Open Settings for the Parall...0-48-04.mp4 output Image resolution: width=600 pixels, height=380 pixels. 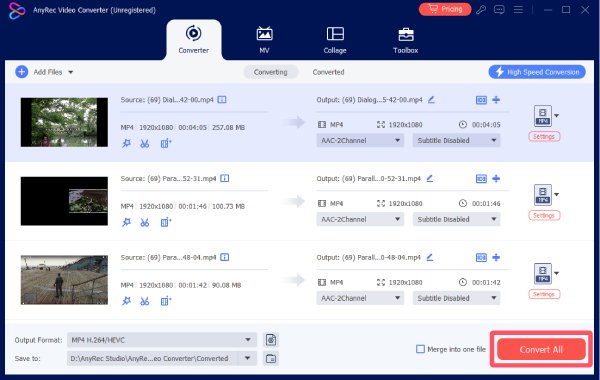tap(544, 294)
